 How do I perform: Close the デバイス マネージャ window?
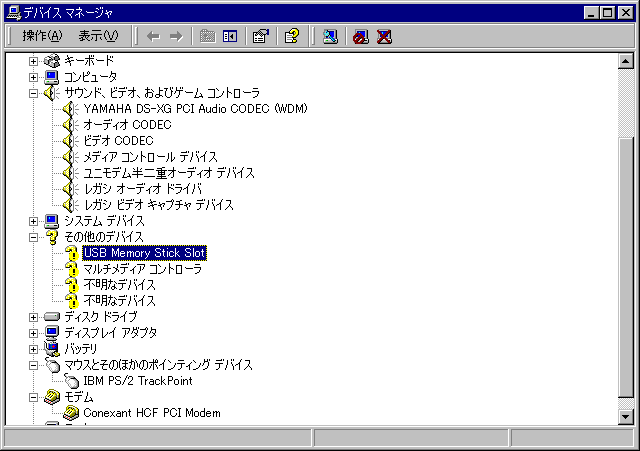coord(625,13)
